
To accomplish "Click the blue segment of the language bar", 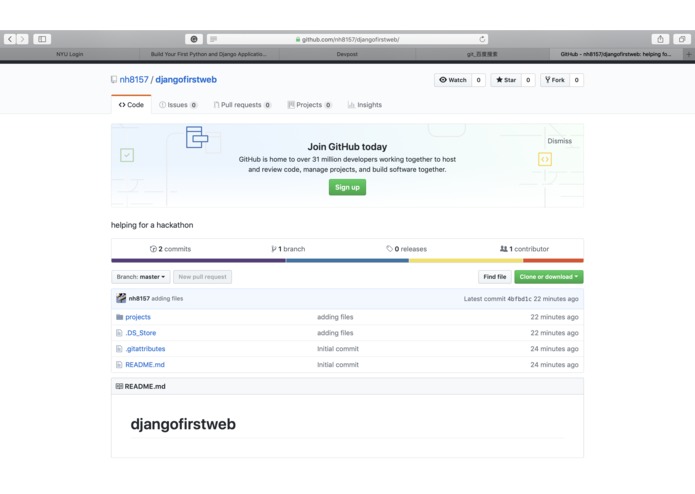I will coord(347,261).
